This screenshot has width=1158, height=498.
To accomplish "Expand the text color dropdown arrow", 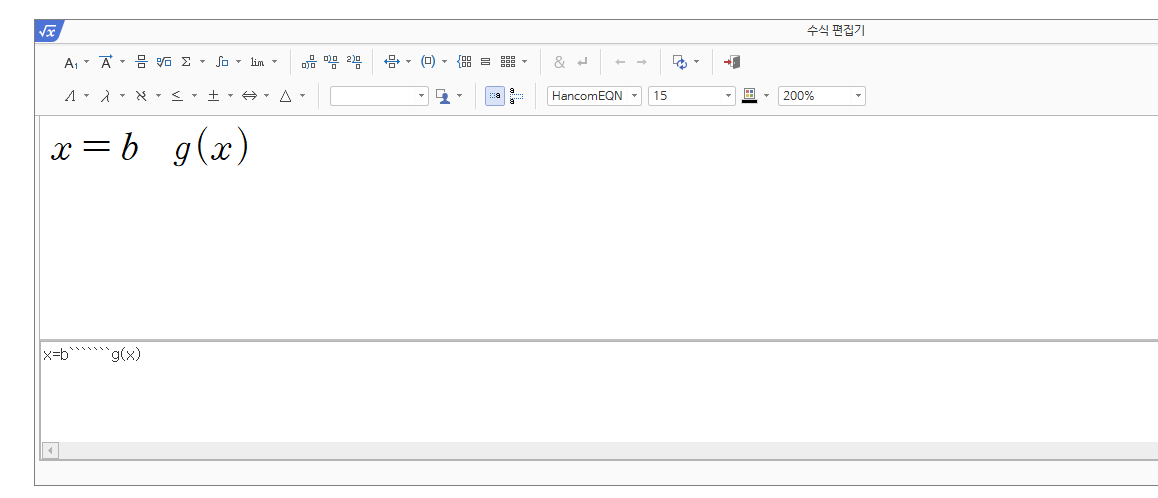I will coord(767,96).
